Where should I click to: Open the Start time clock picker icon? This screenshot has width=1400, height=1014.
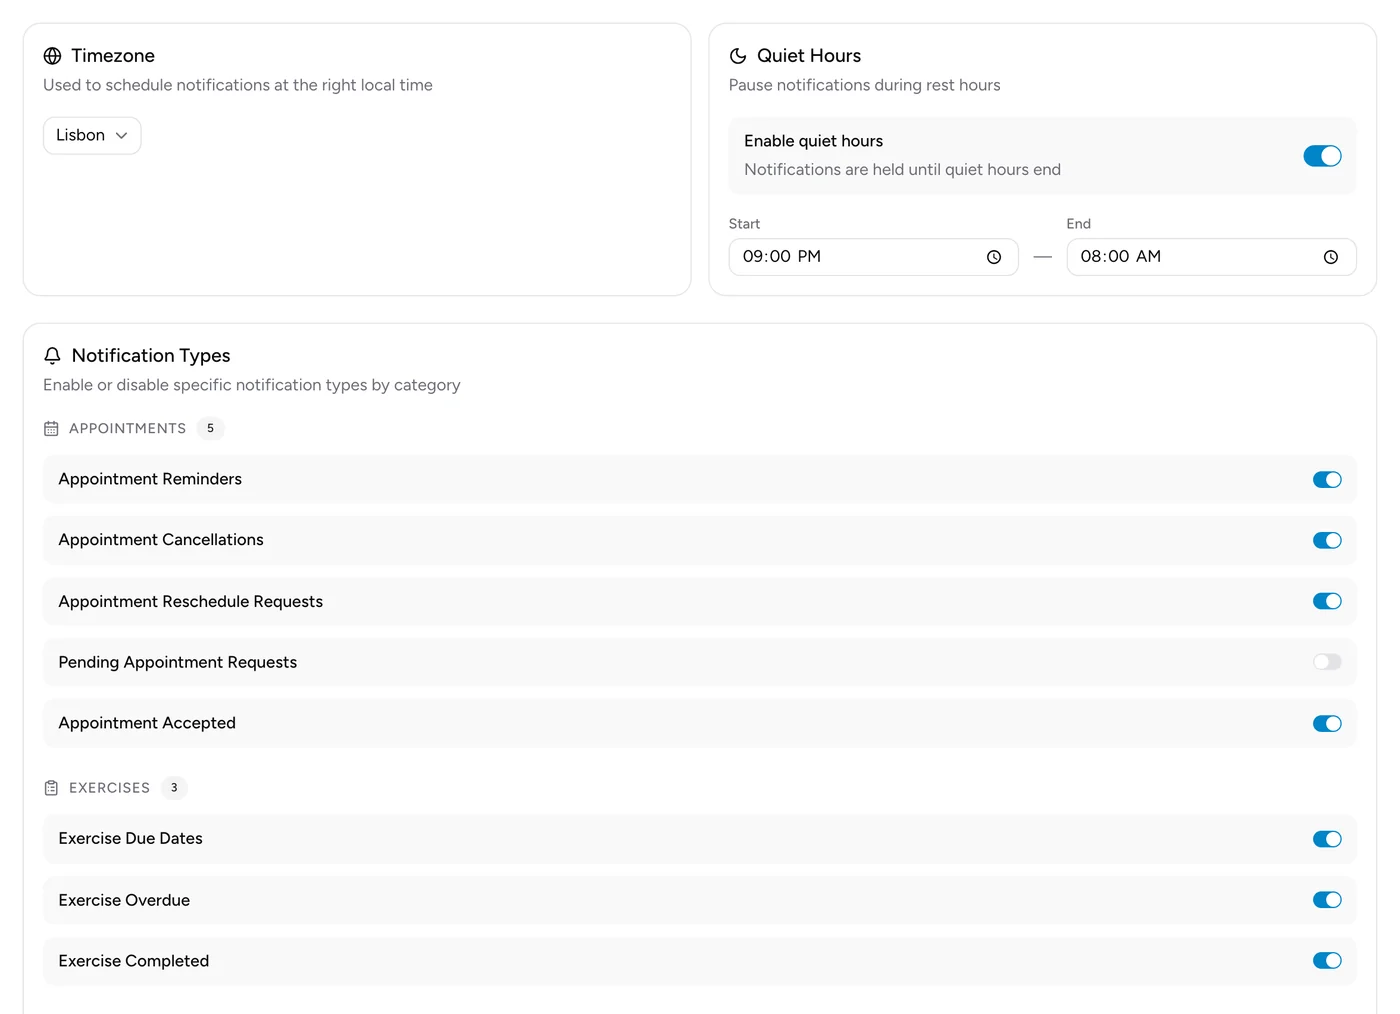994,257
